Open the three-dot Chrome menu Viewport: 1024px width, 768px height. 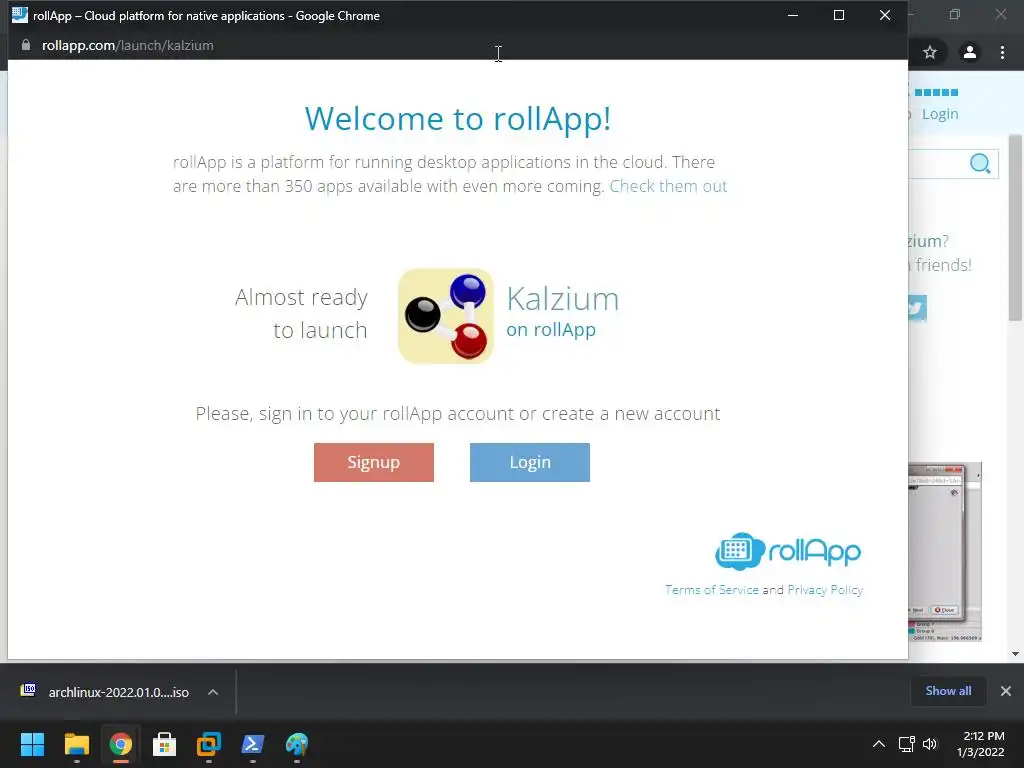(x=1002, y=52)
